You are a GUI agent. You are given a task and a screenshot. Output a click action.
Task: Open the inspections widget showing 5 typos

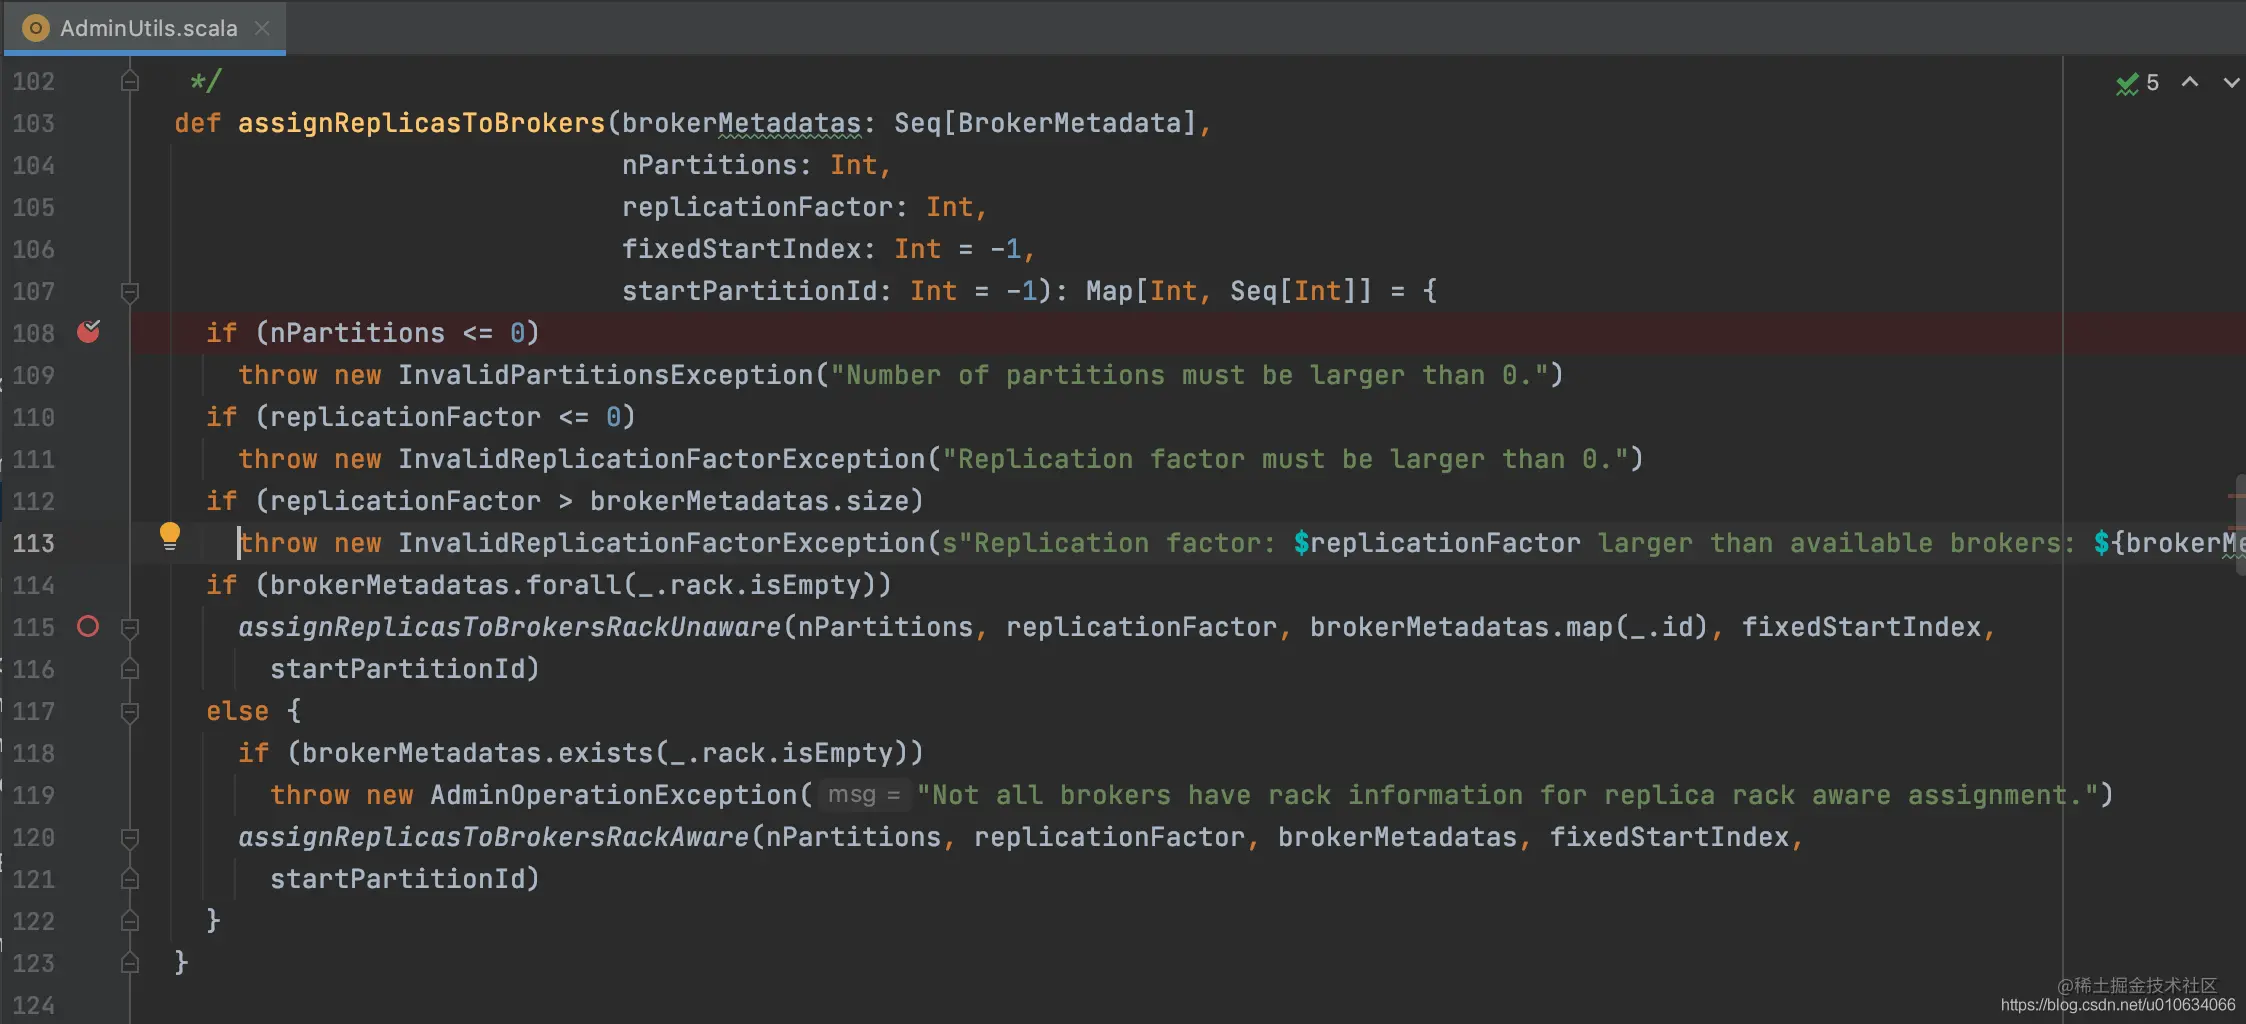pos(2137,83)
